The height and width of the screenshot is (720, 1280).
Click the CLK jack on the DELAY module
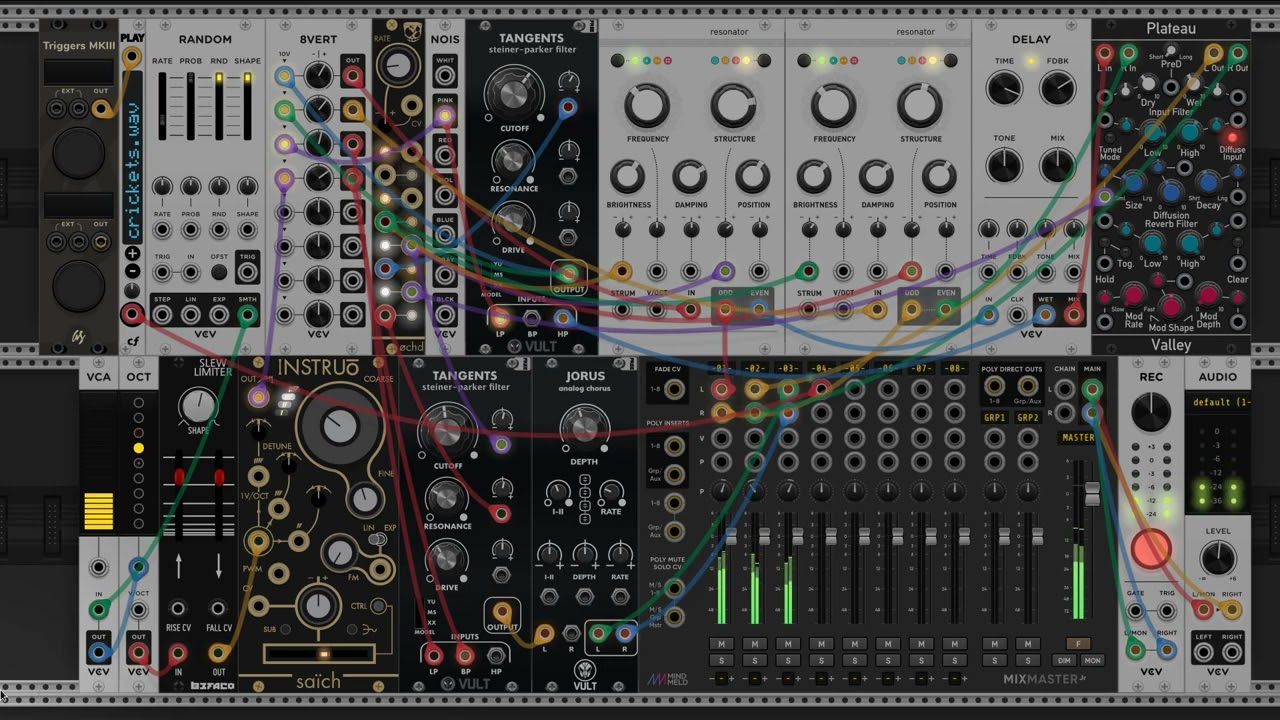click(x=1017, y=315)
